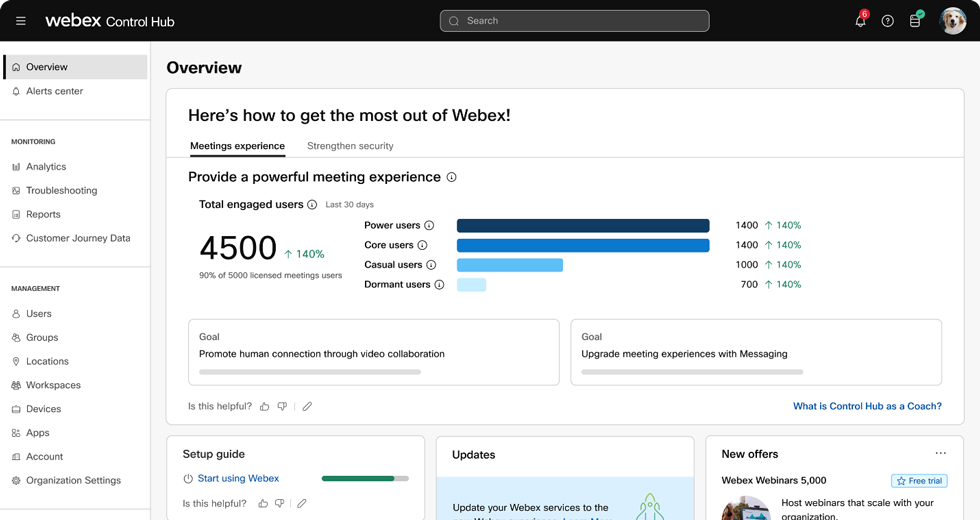The height and width of the screenshot is (520, 980).
Task: Click pencil feedback icon in Setup guide
Action: (x=301, y=503)
